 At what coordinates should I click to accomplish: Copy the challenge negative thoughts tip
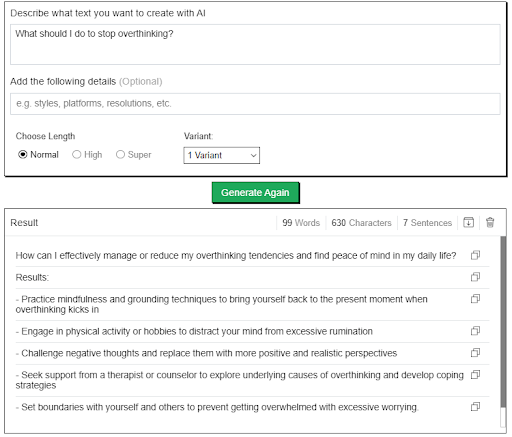click(x=475, y=353)
